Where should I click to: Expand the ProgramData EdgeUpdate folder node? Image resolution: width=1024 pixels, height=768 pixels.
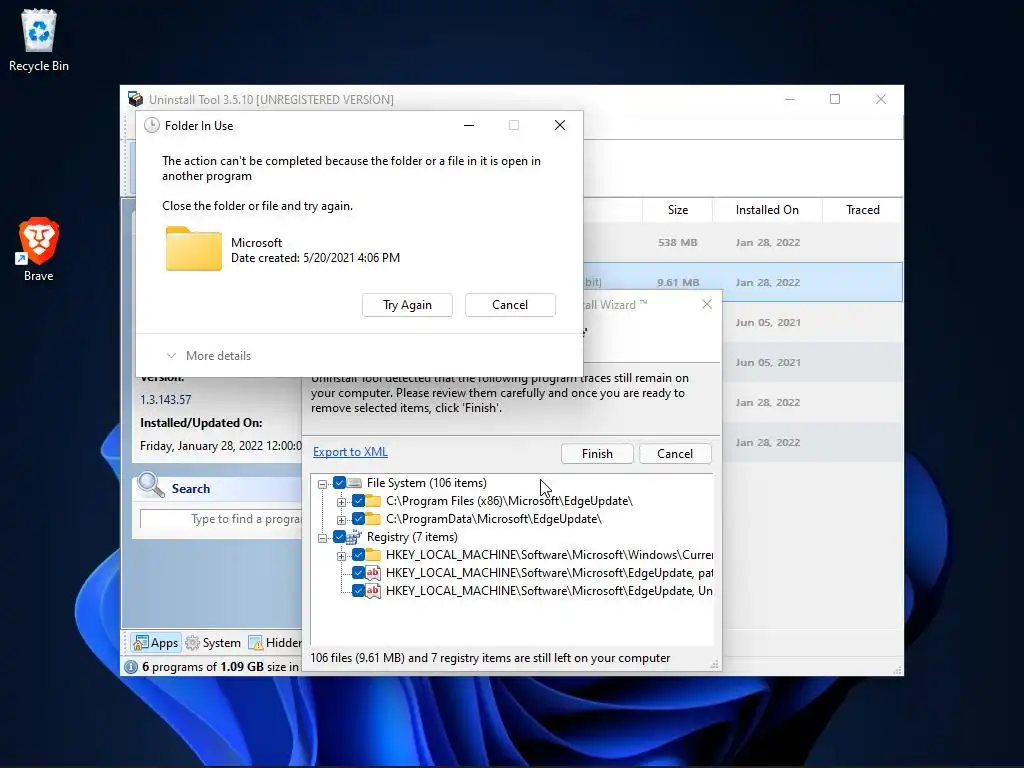point(341,520)
